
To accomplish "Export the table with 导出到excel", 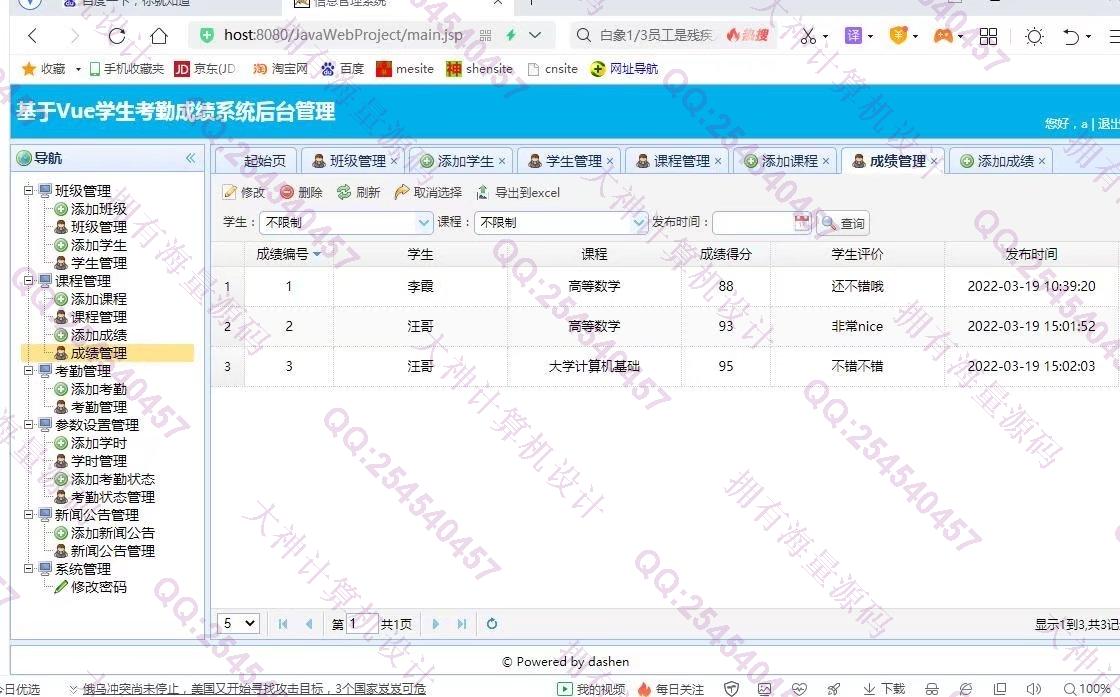I will click(518, 192).
